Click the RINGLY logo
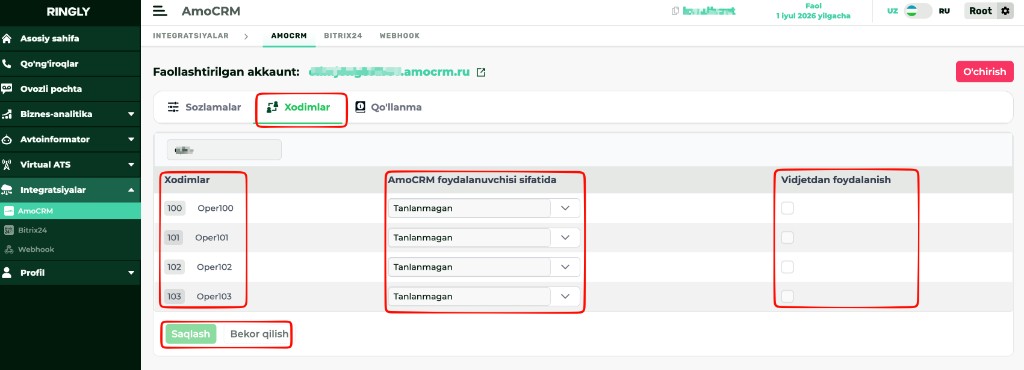Viewport: 1024px width, 370px height. tap(70, 11)
